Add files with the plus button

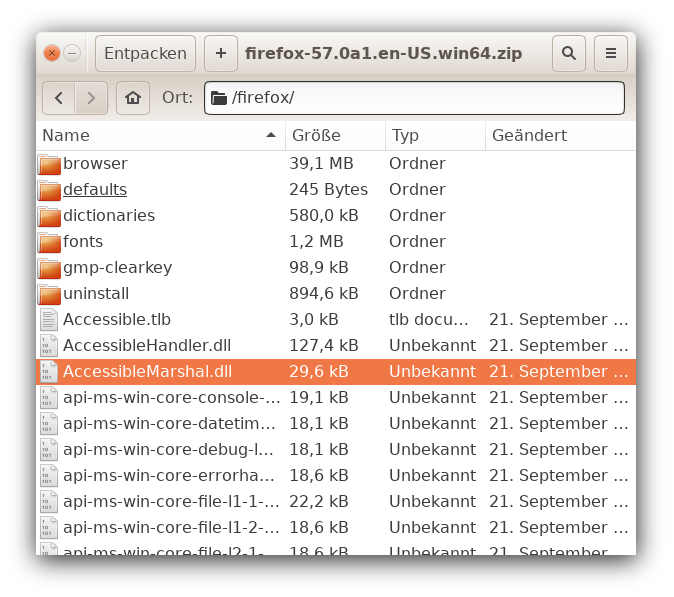point(221,54)
